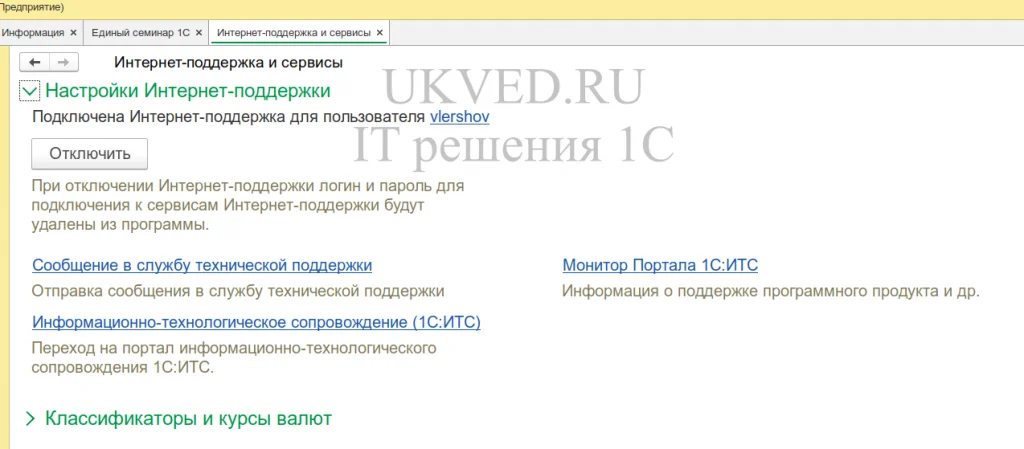Click the Подключена Интернет-поддержка status text
The image size is (1024, 449).
[x=229, y=117]
